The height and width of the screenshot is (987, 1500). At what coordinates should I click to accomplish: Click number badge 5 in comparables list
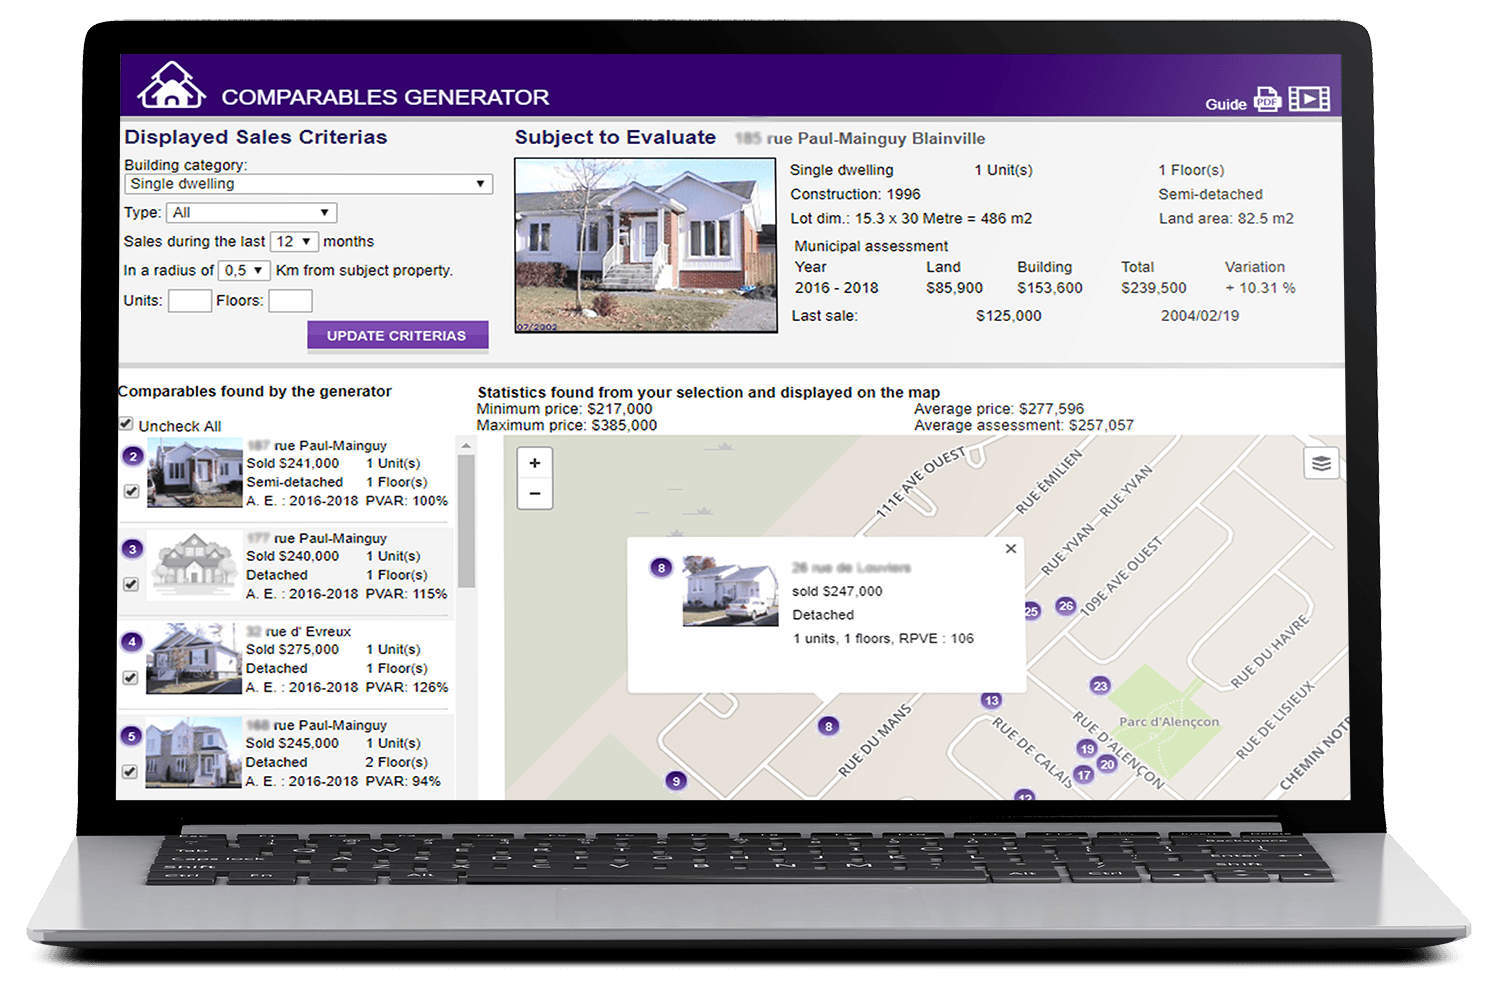point(131,736)
